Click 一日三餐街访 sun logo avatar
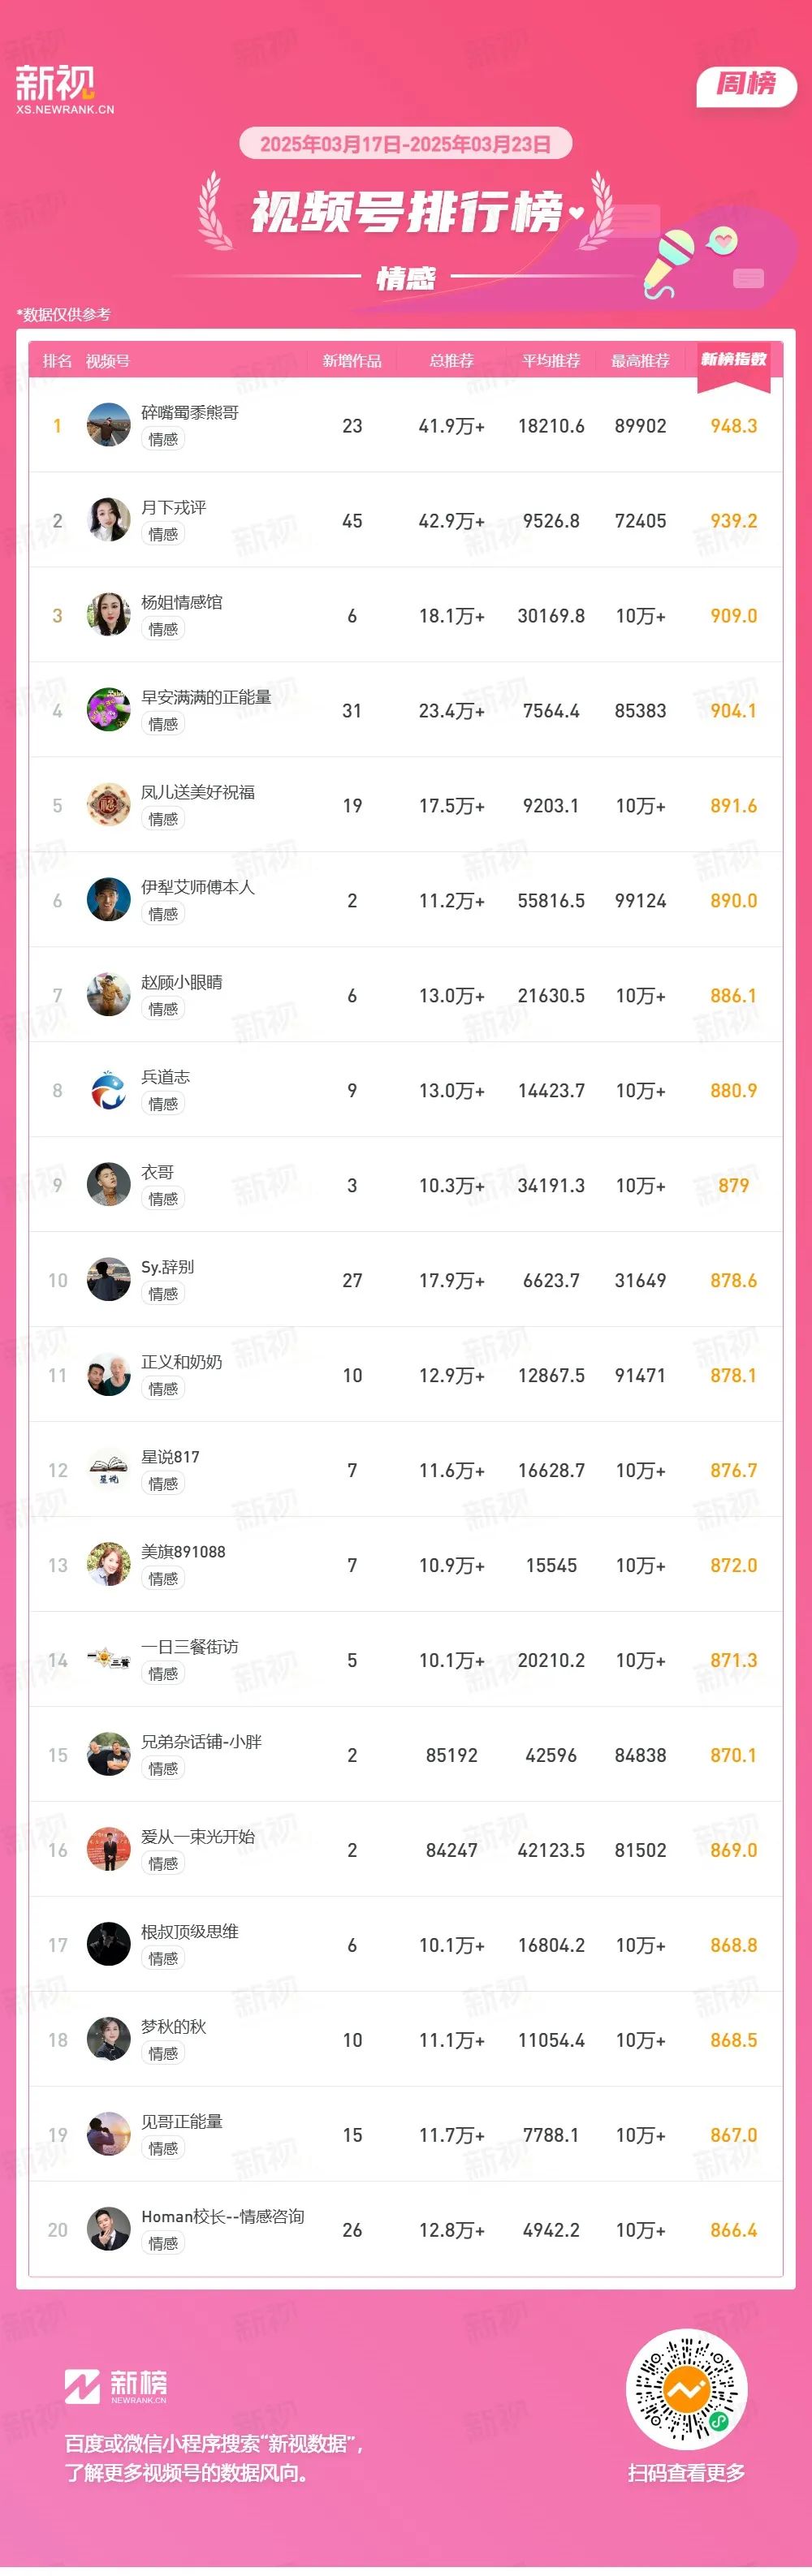Image resolution: width=812 pixels, height=2576 pixels. [109, 1660]
